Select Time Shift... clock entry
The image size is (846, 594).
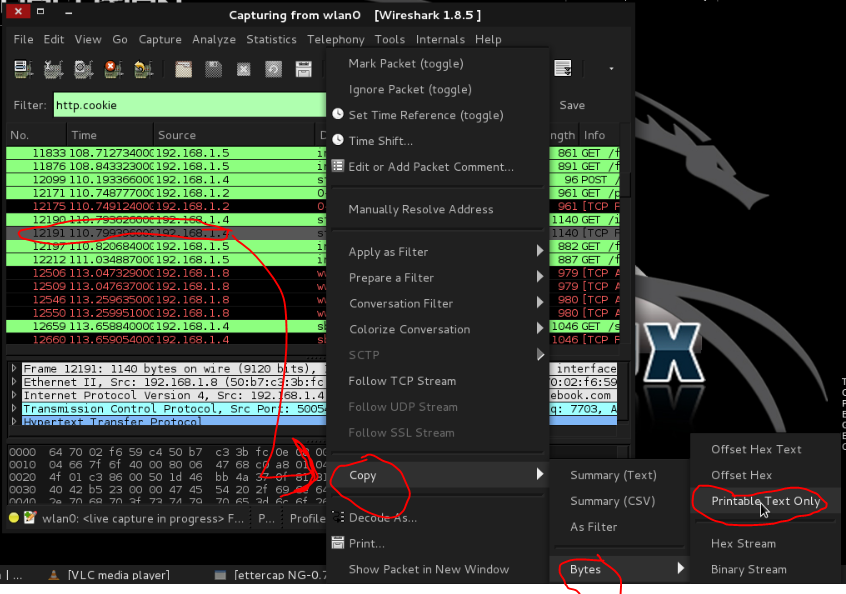point(380,141)
